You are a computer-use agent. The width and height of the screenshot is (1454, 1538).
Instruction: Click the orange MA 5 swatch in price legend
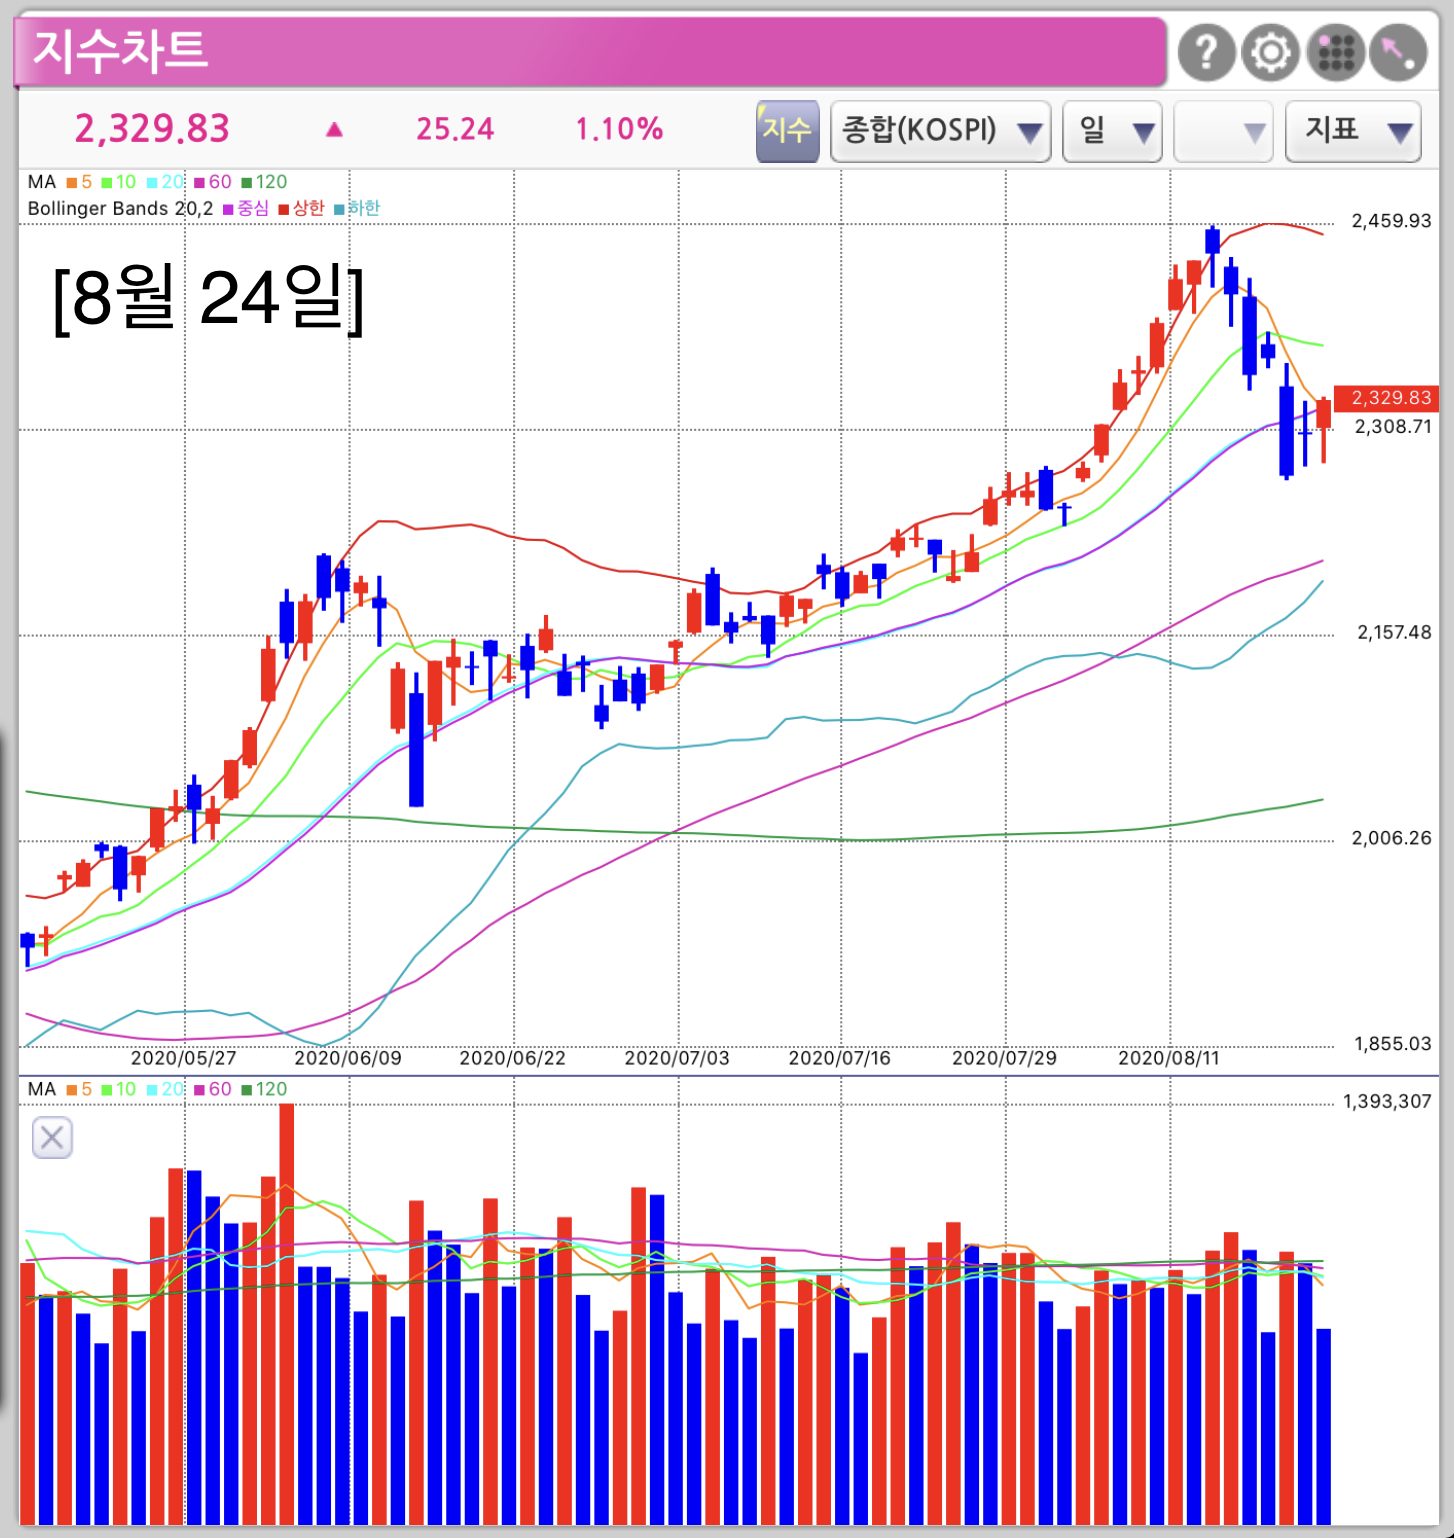[x=72, y=182]
